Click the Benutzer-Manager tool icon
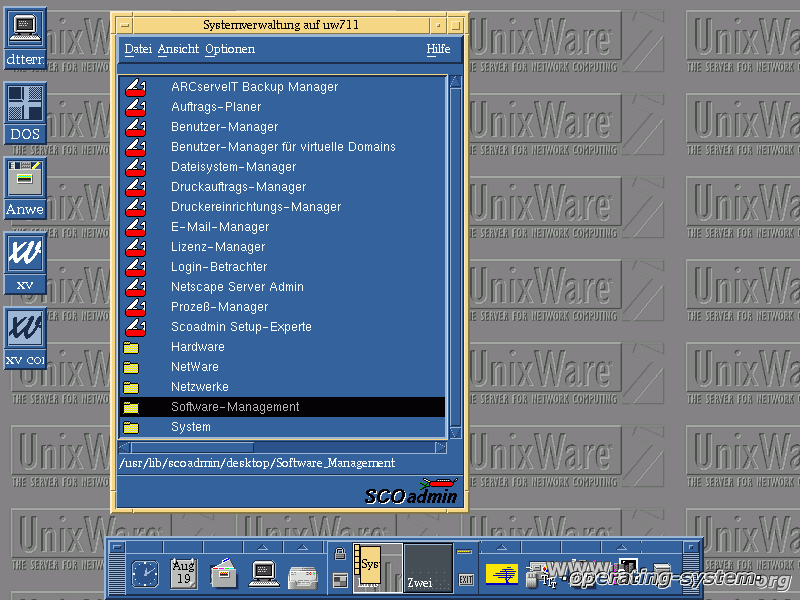The image size is (800, 600). coord(136,127)
